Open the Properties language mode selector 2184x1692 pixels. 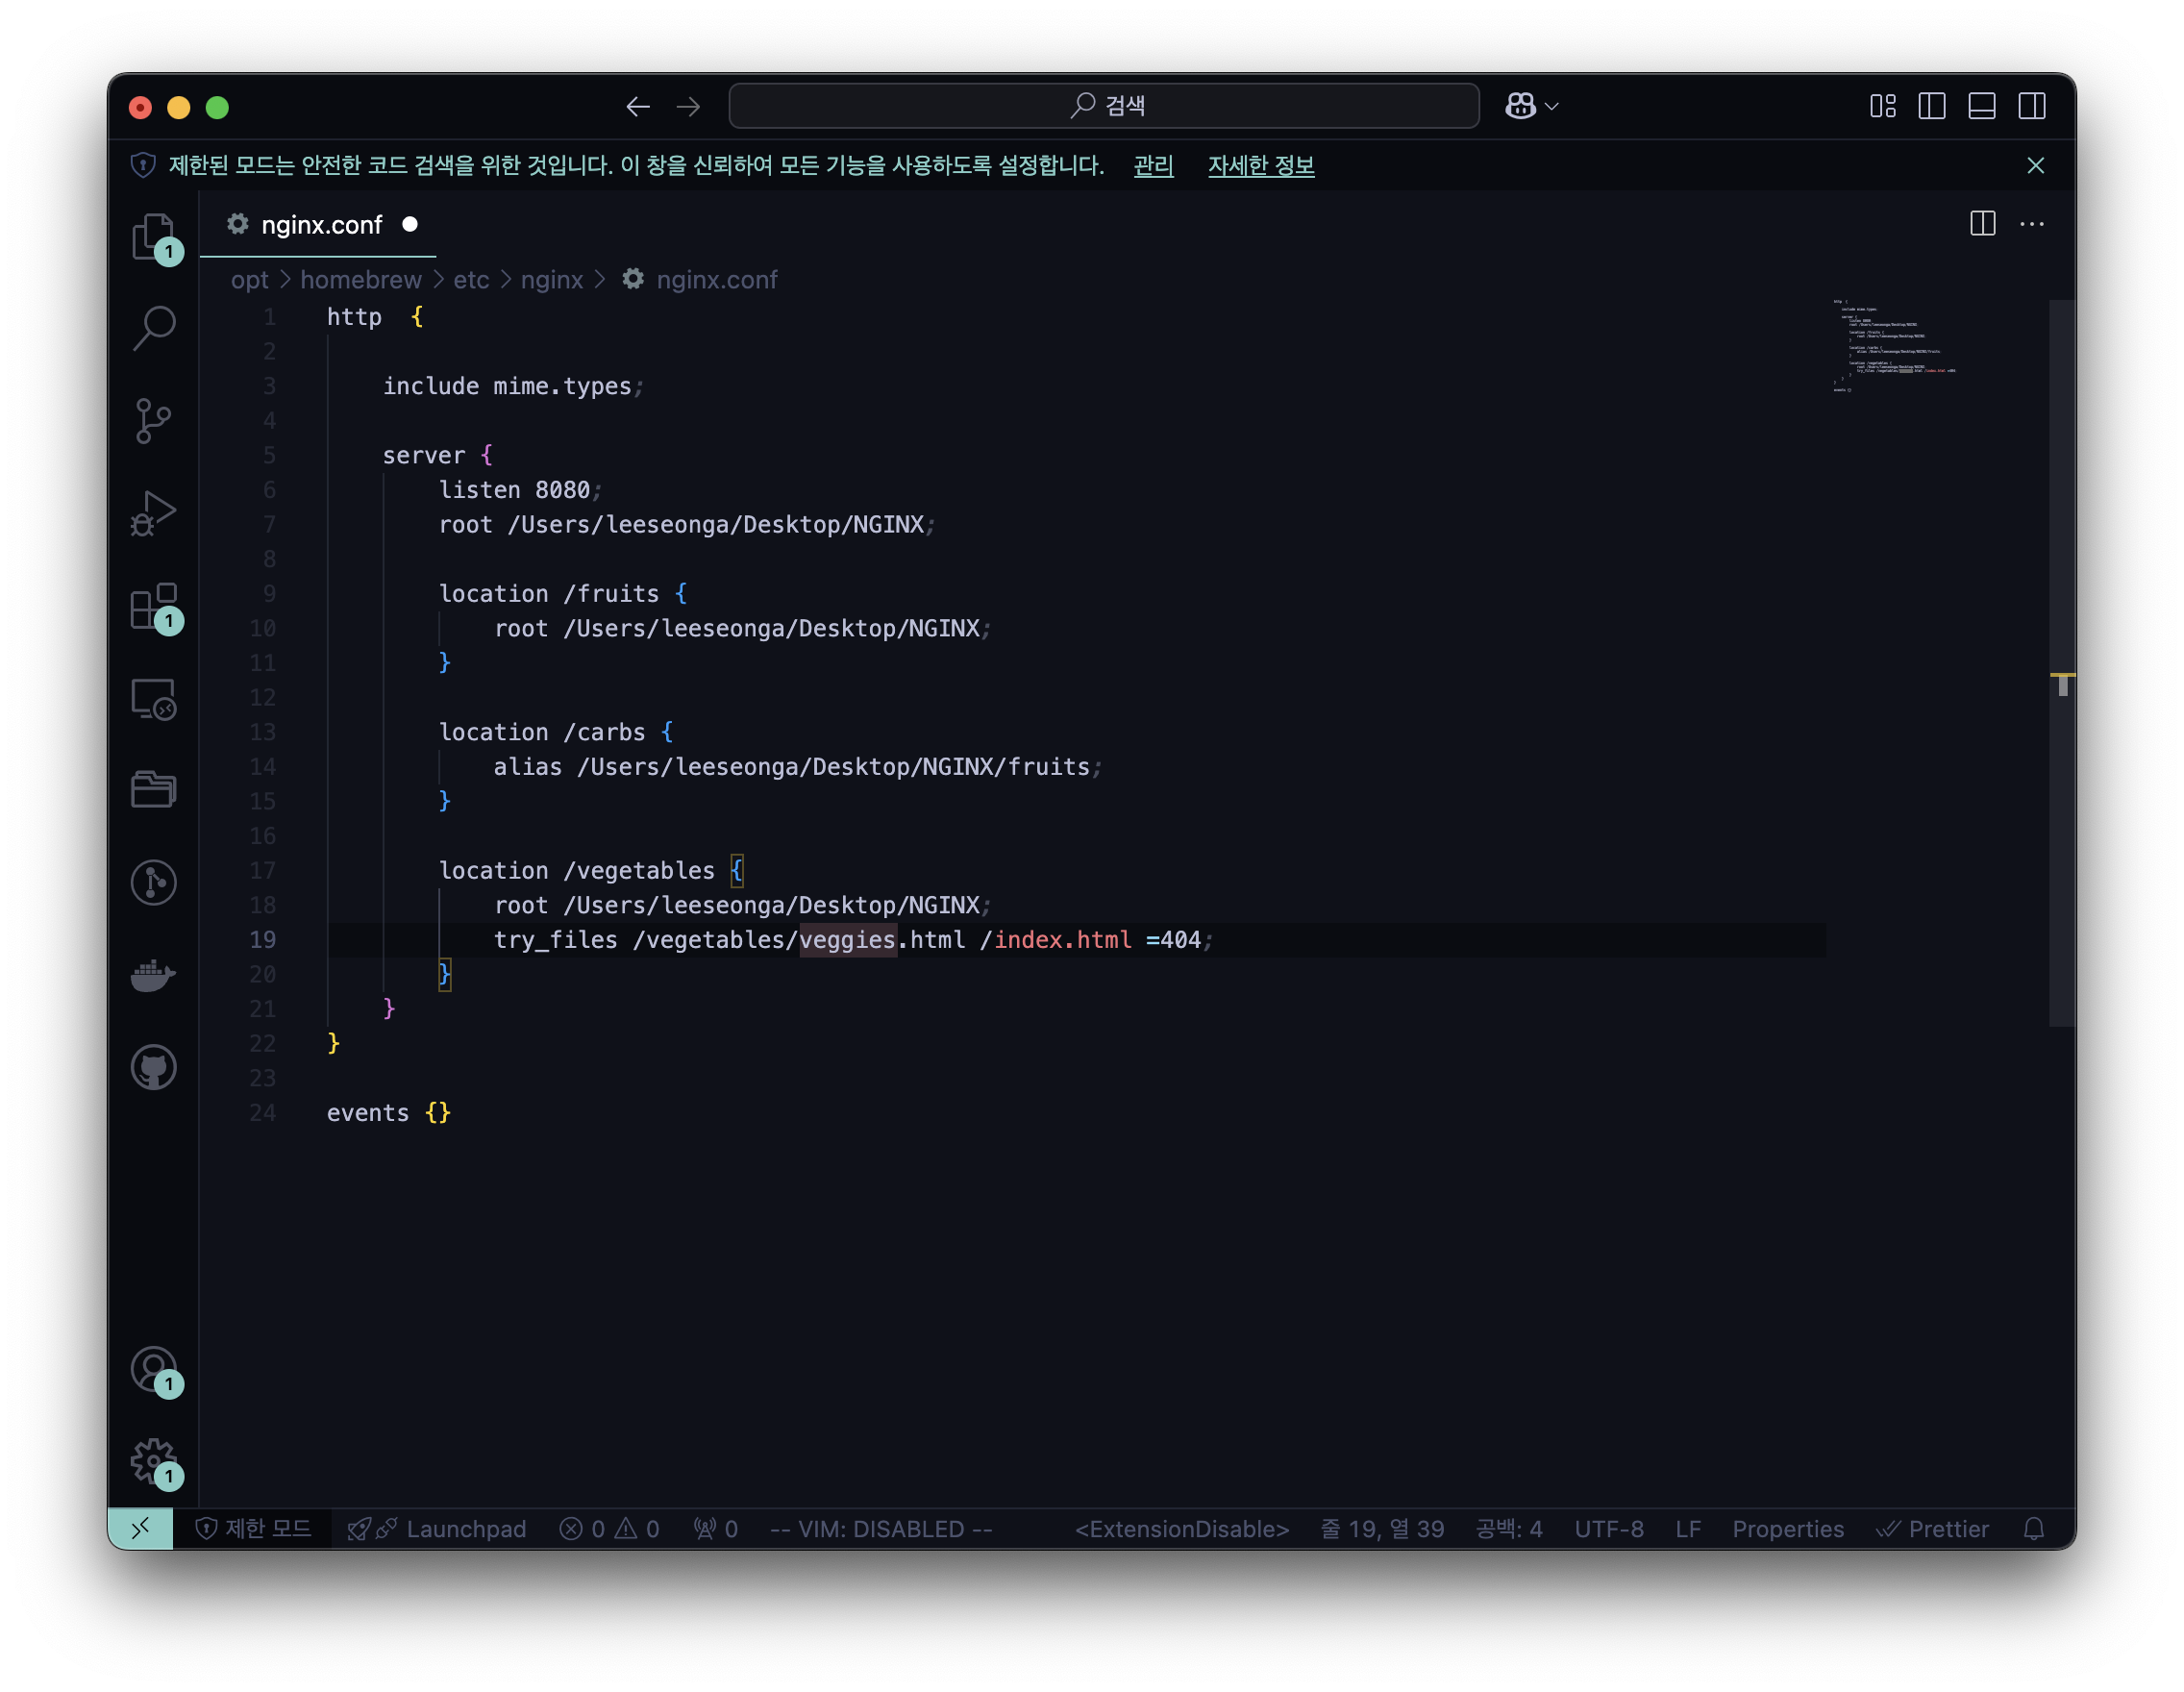click(1787, 1528)
